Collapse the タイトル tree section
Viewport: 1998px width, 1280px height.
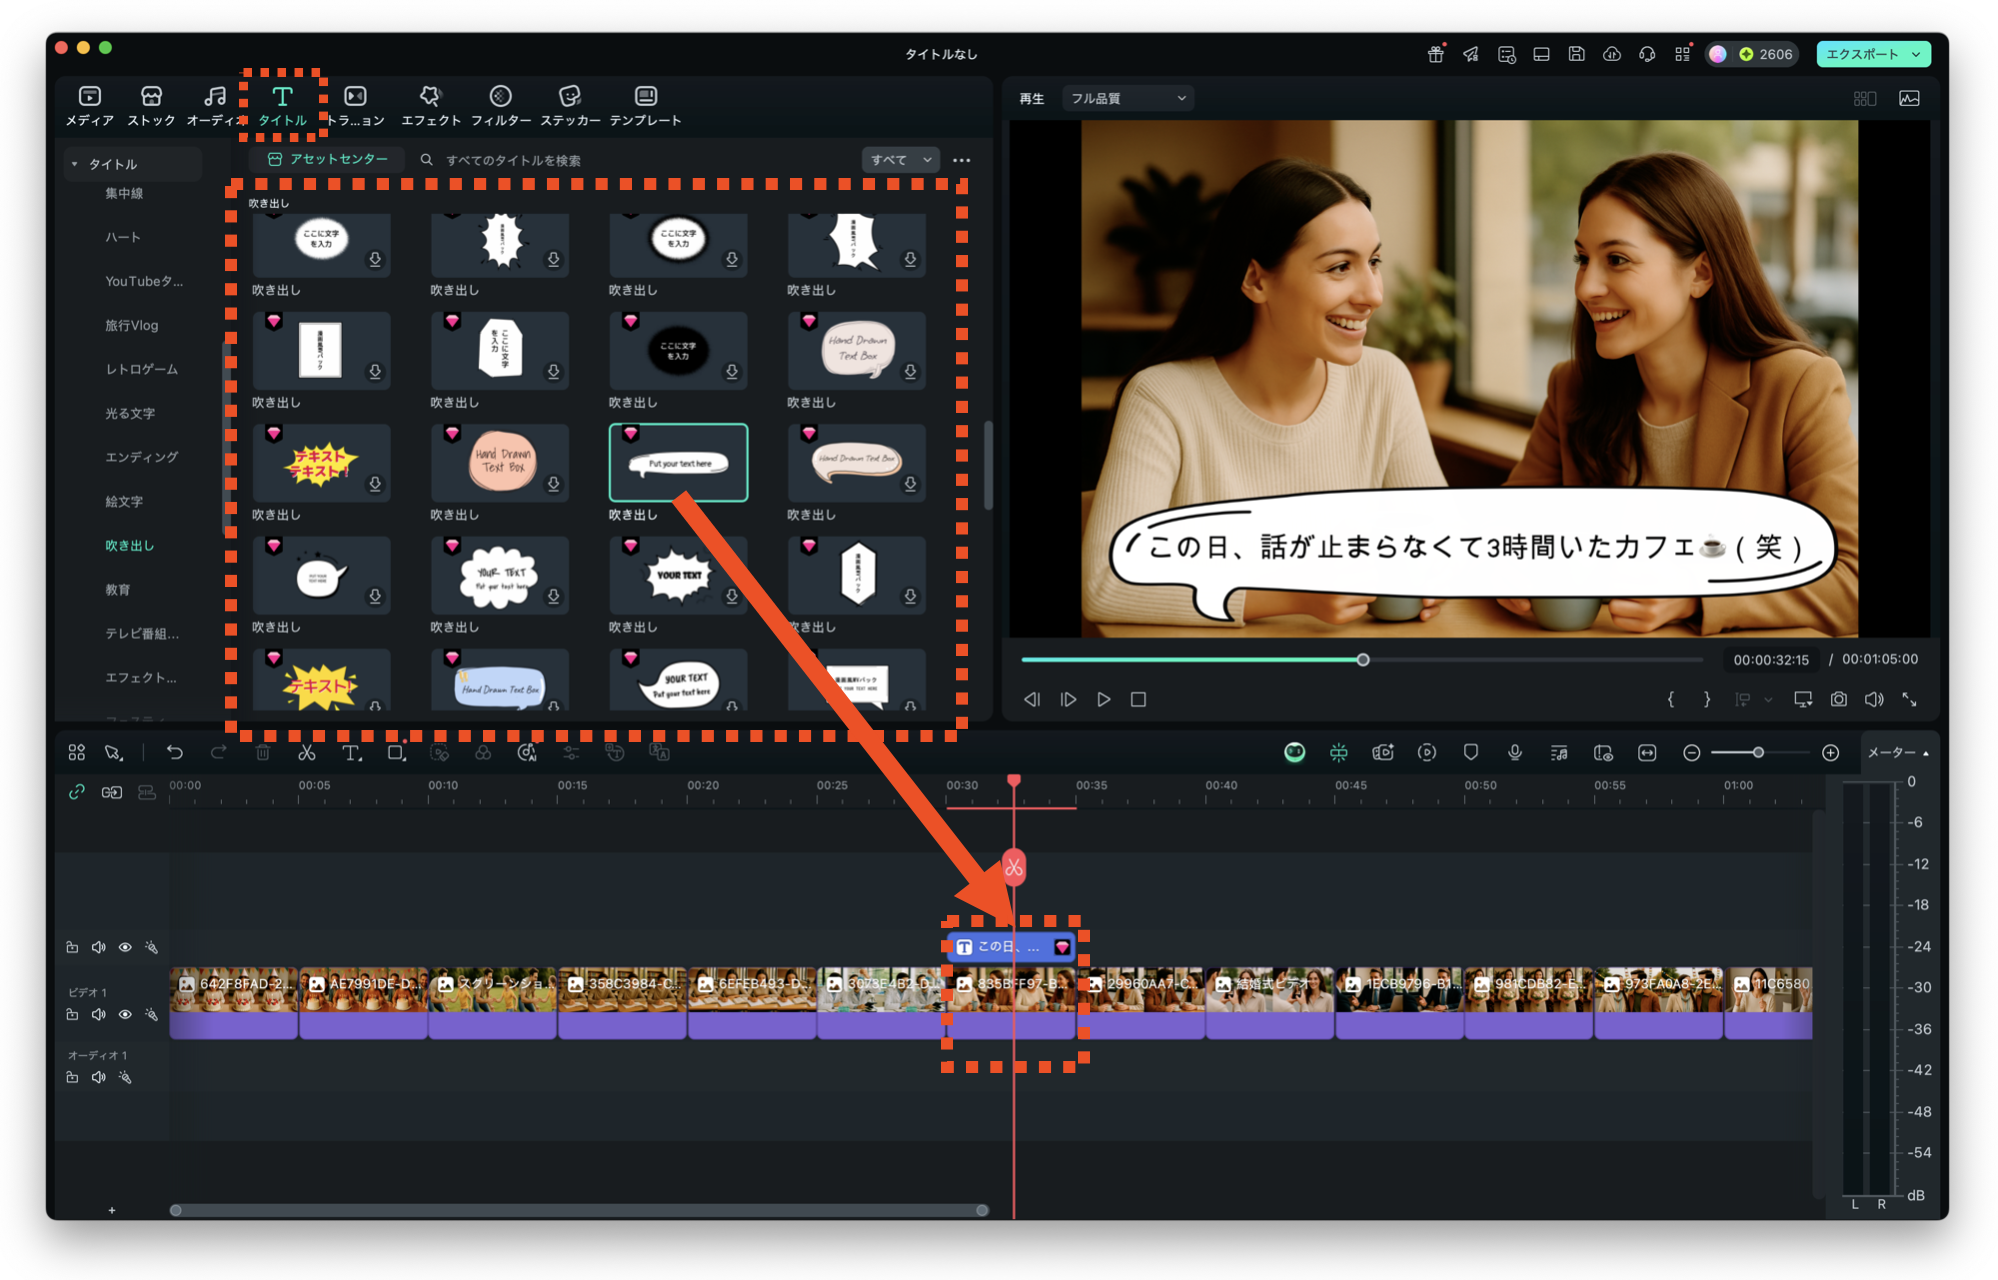coord(75,164)
